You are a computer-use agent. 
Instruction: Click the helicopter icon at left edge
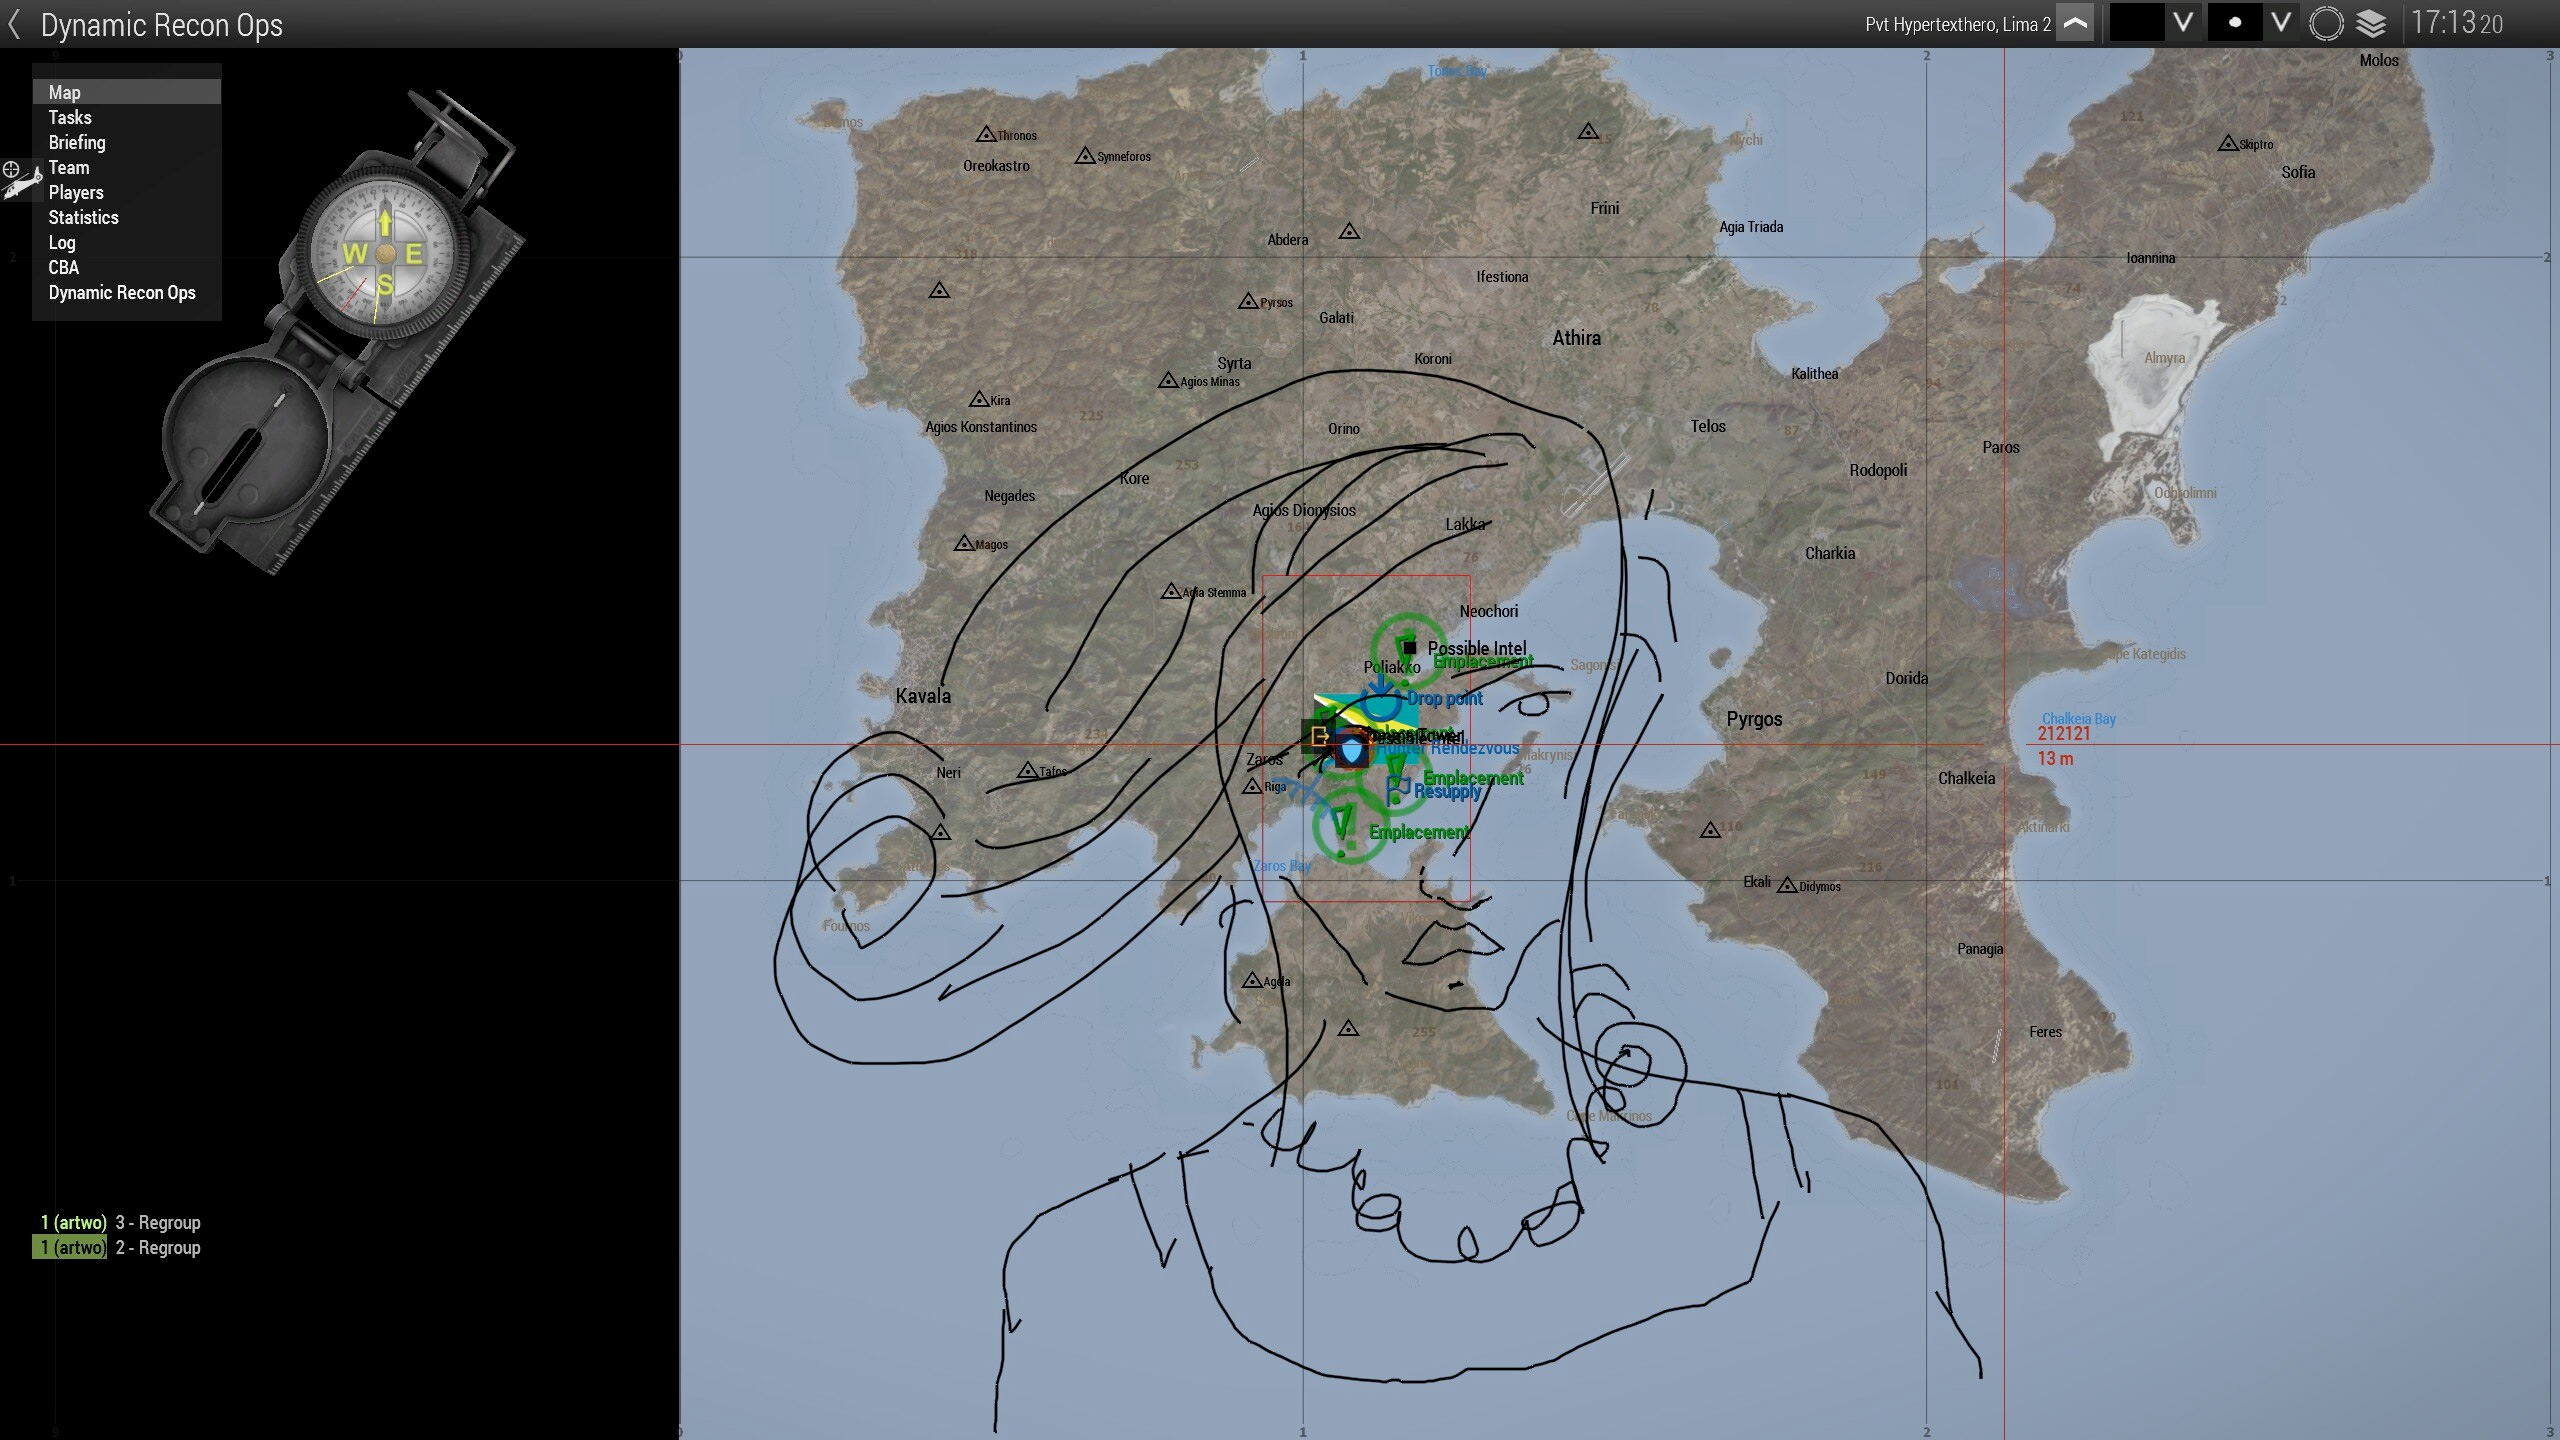(20, 184)
